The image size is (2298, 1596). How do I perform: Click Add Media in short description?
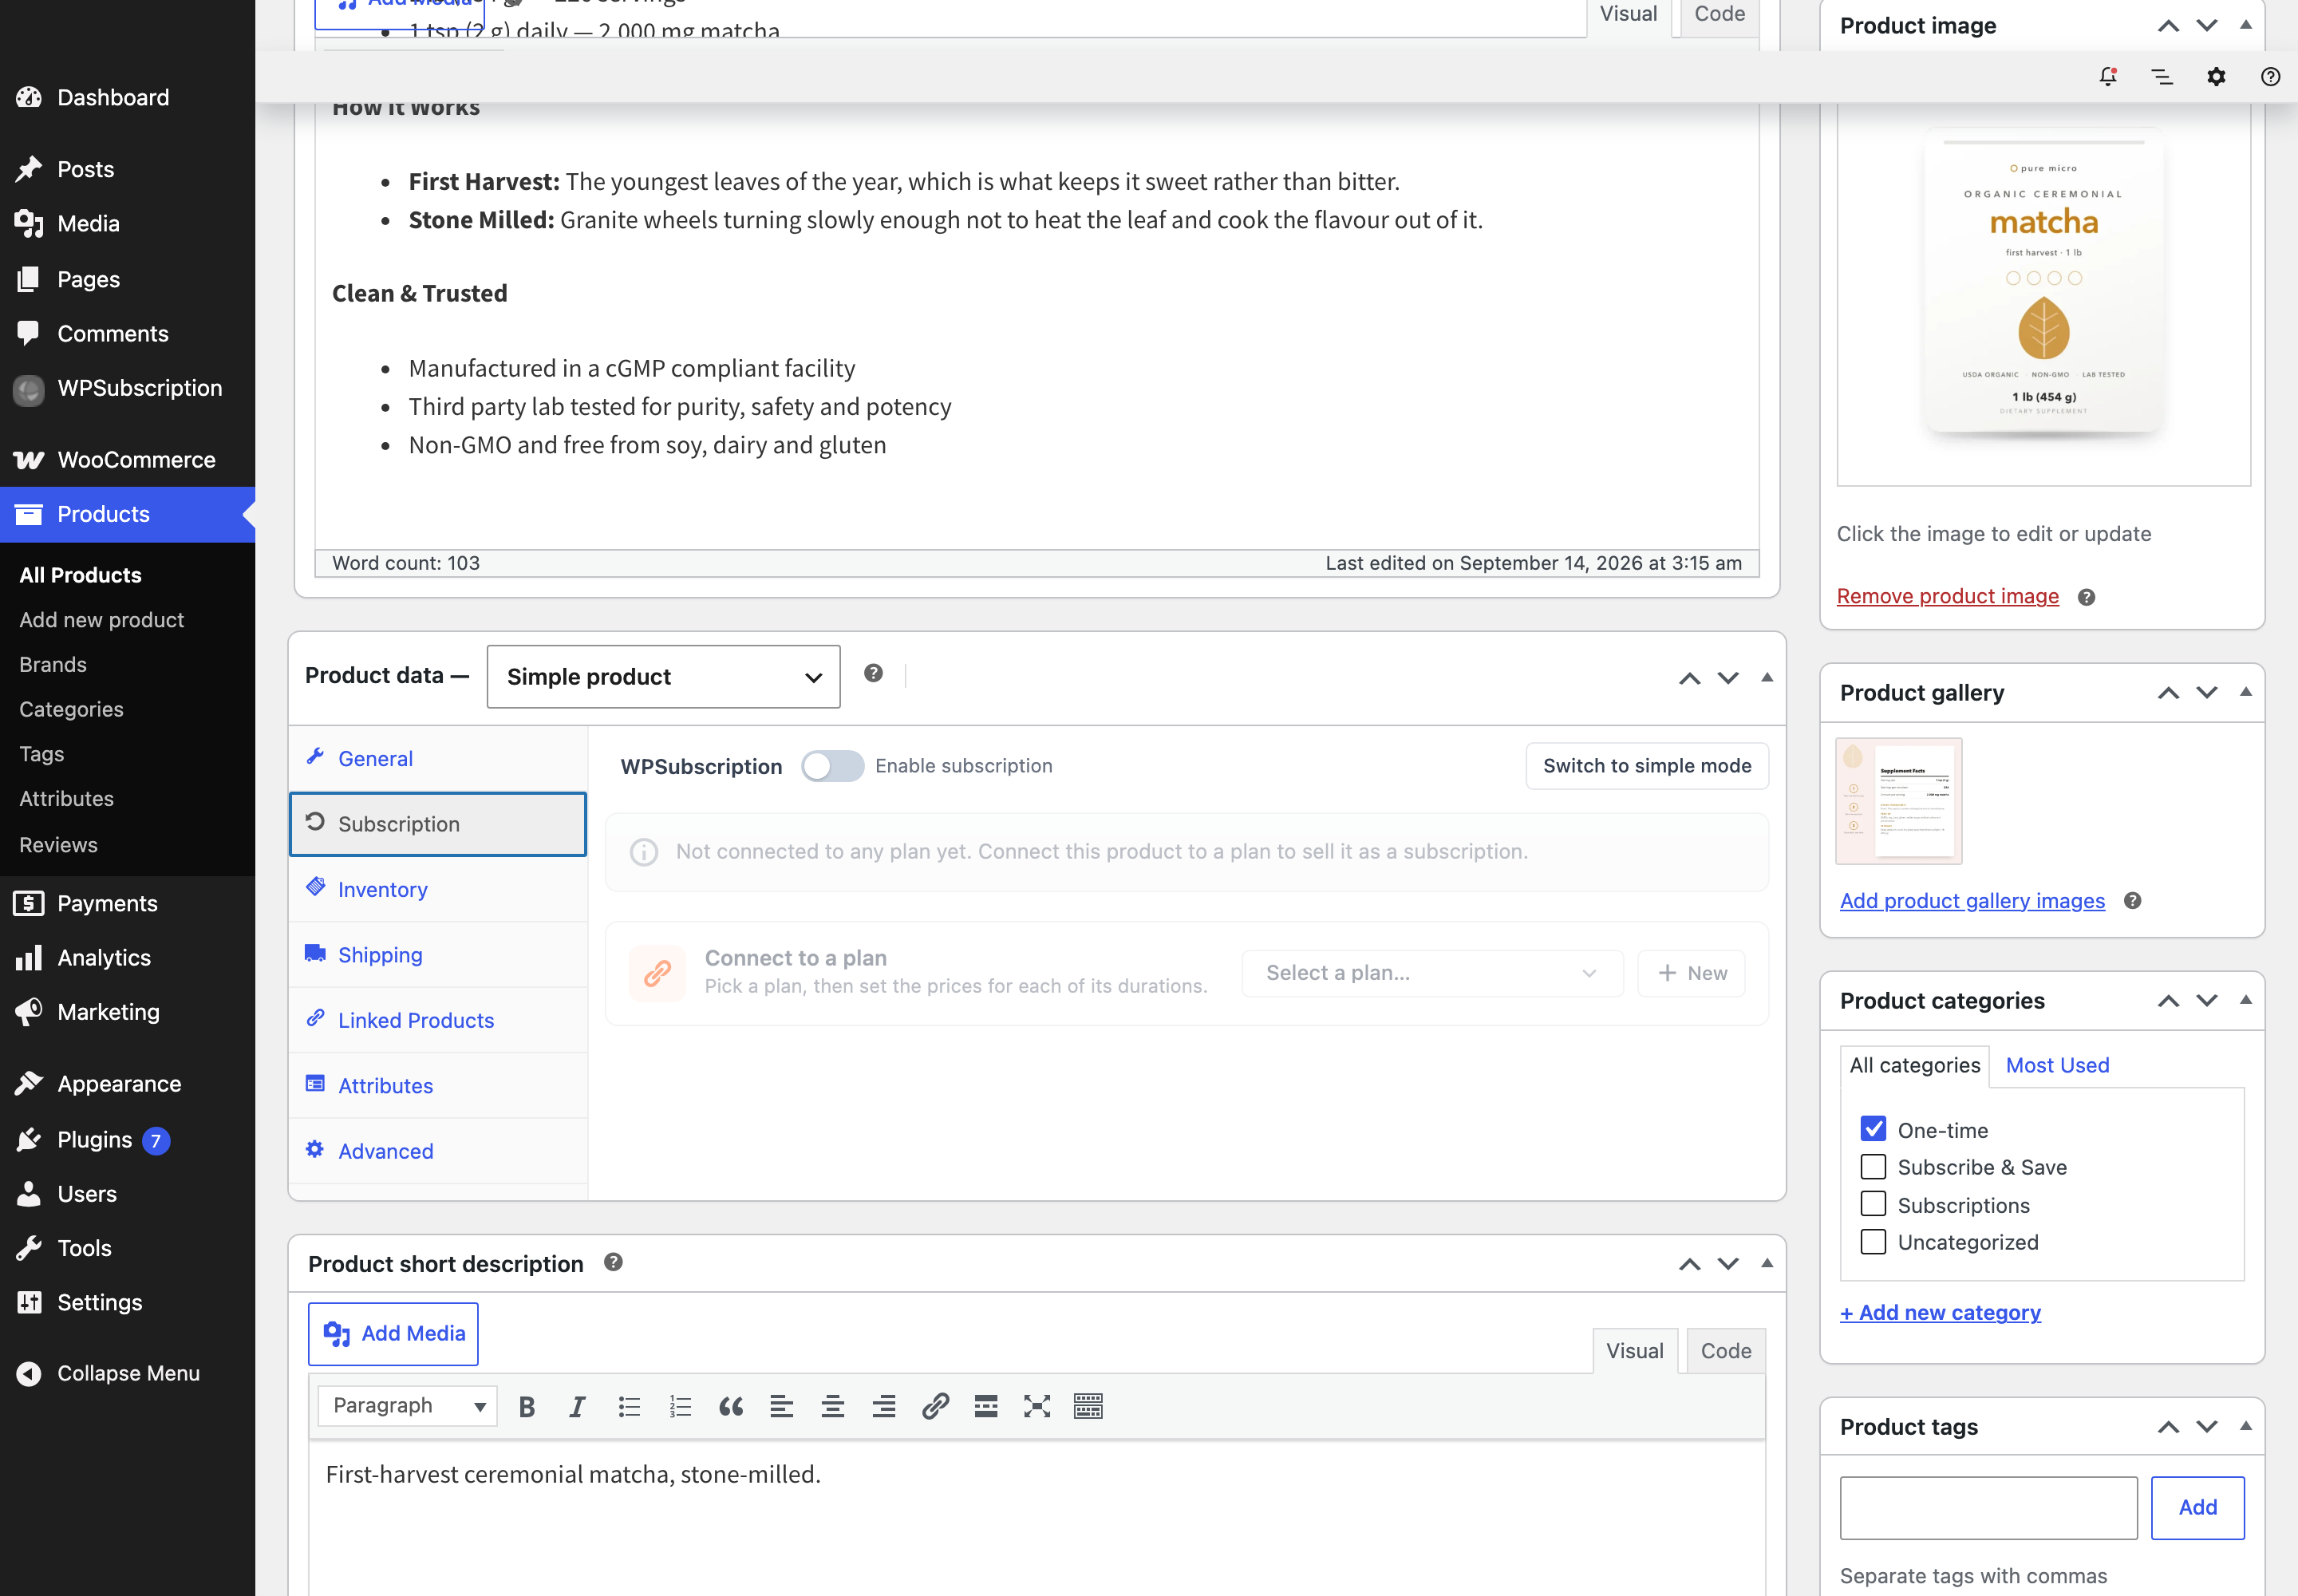click(393, 1333)
